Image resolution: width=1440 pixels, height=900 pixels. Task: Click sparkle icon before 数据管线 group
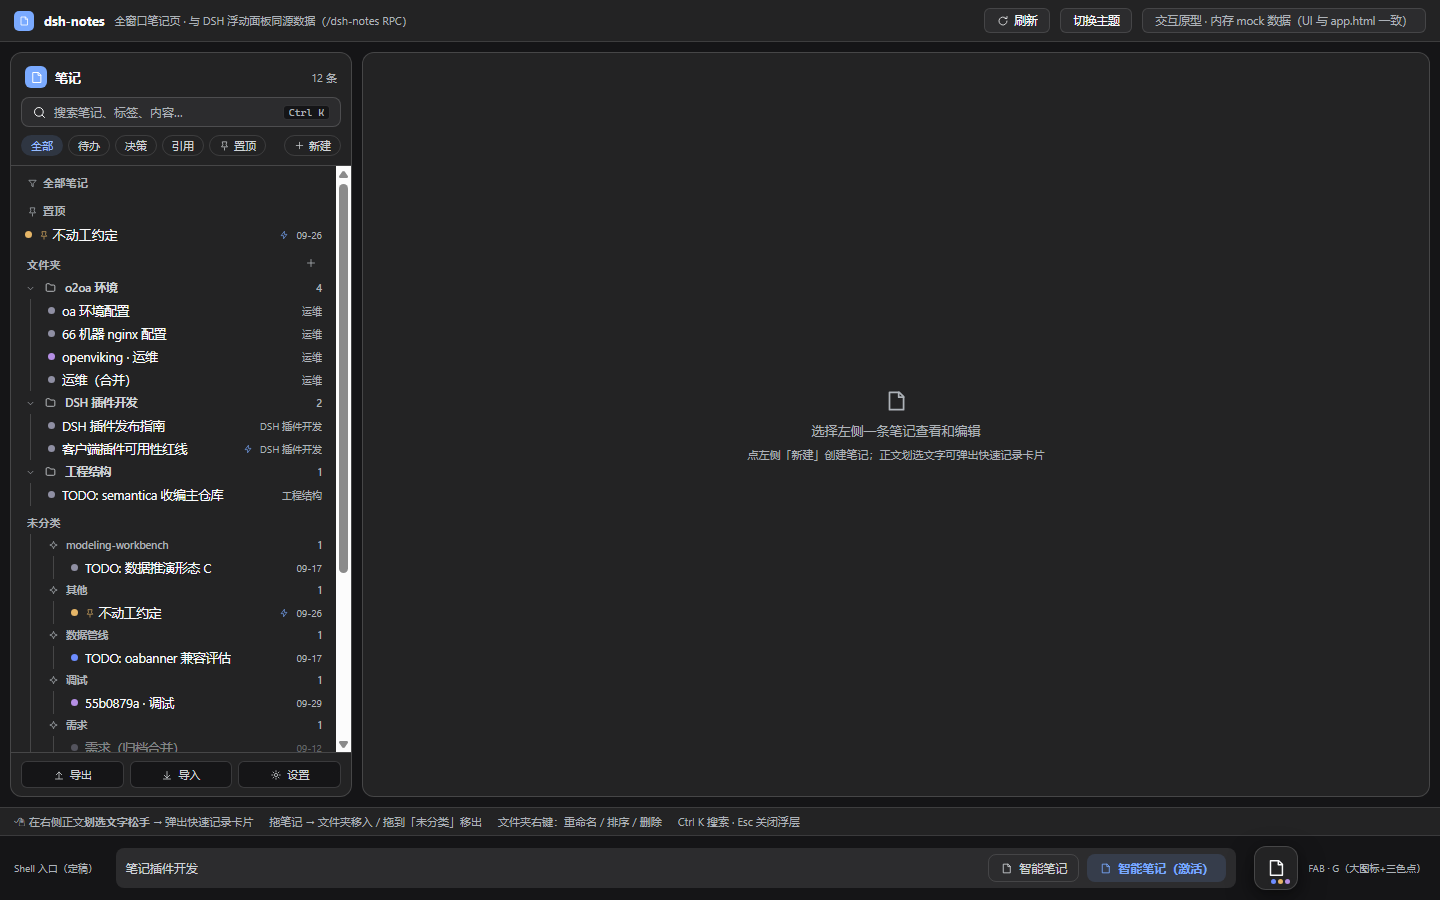[x=54, y=635]
